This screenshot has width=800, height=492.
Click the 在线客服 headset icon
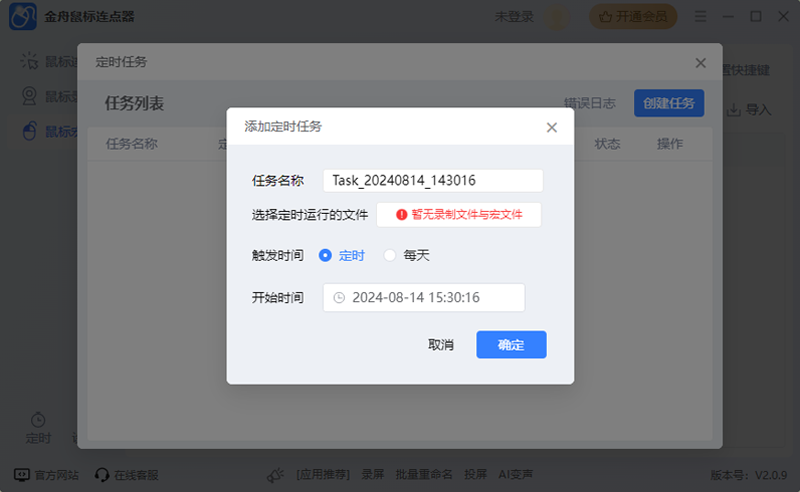[101, 475]
